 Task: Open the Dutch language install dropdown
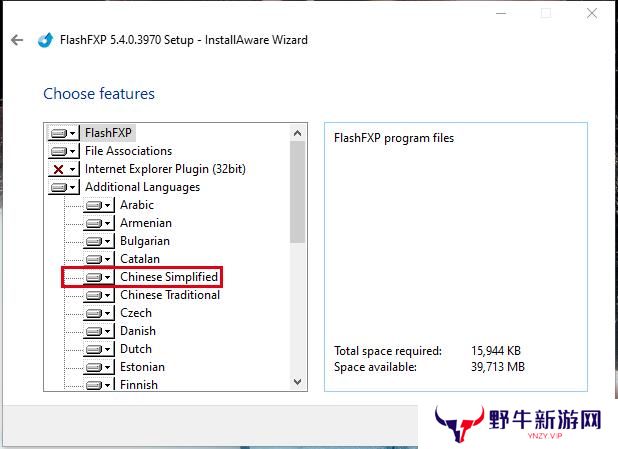tap(99, 349)
